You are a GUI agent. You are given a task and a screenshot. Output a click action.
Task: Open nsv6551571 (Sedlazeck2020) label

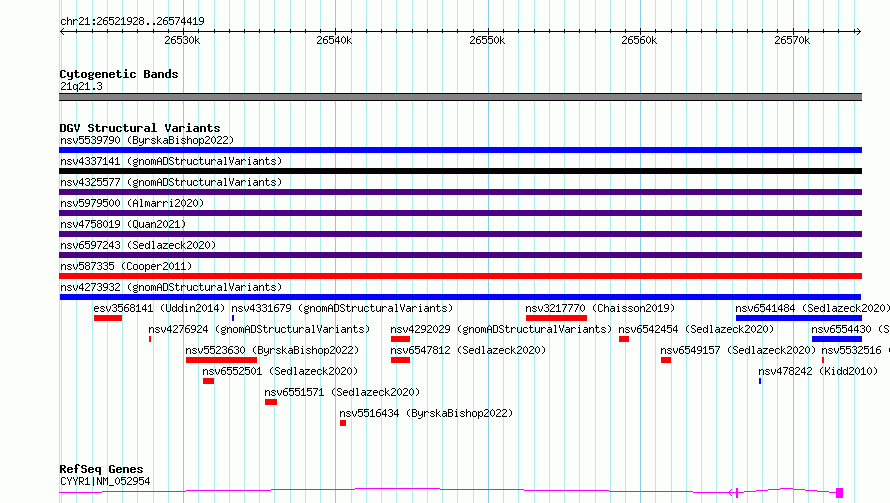(x=342, y=392)
